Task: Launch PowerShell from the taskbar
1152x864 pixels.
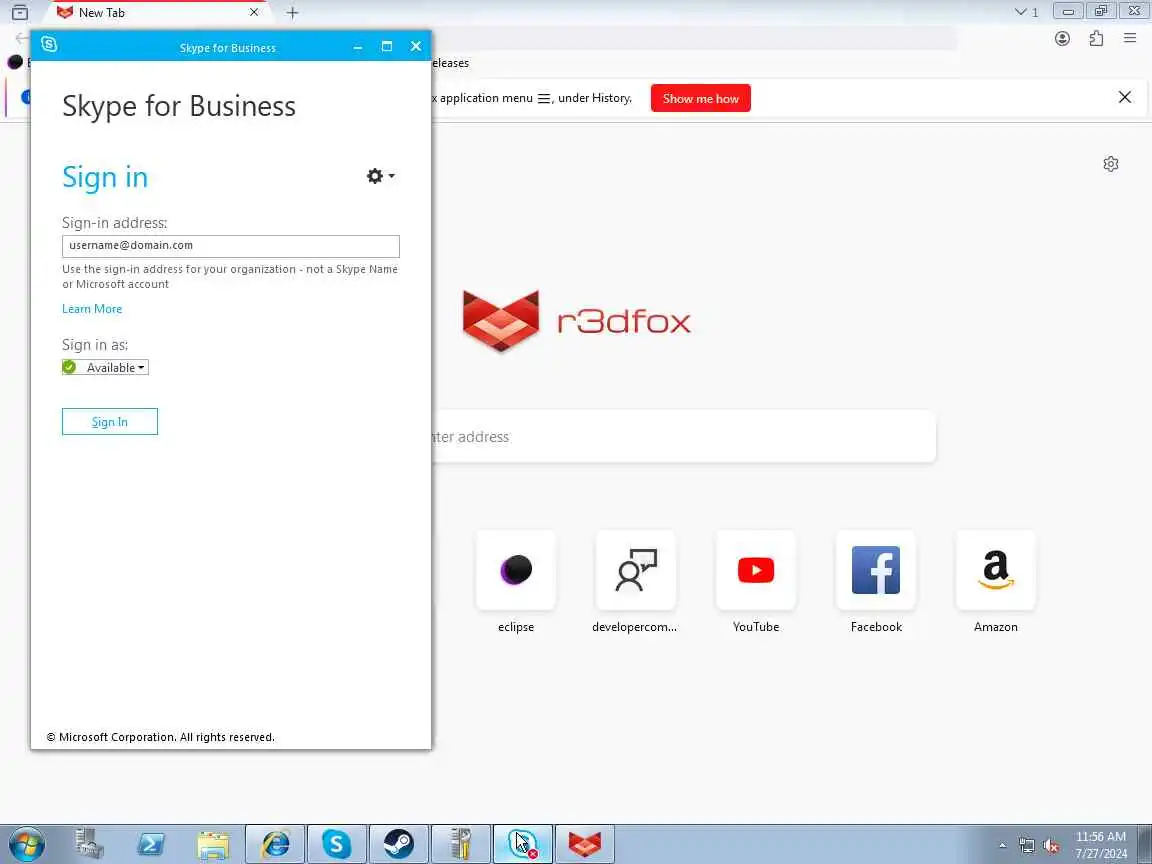Action: tap(151, 844)
